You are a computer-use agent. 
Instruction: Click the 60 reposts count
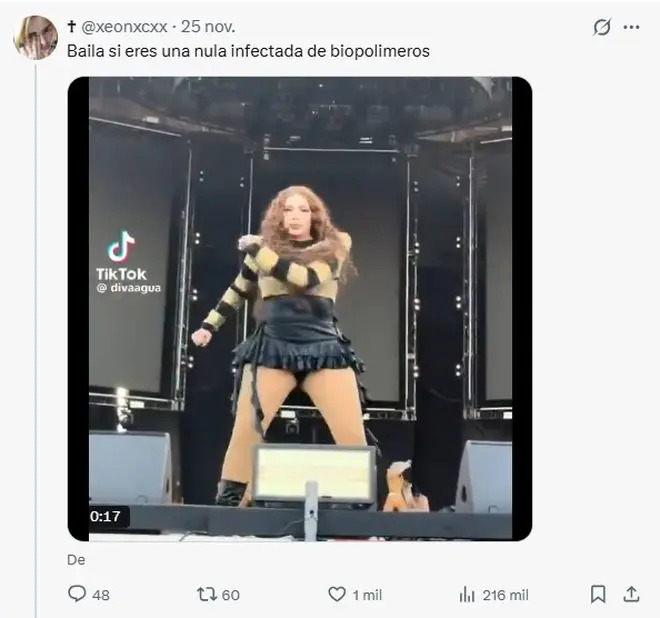(x=230, y=595)
